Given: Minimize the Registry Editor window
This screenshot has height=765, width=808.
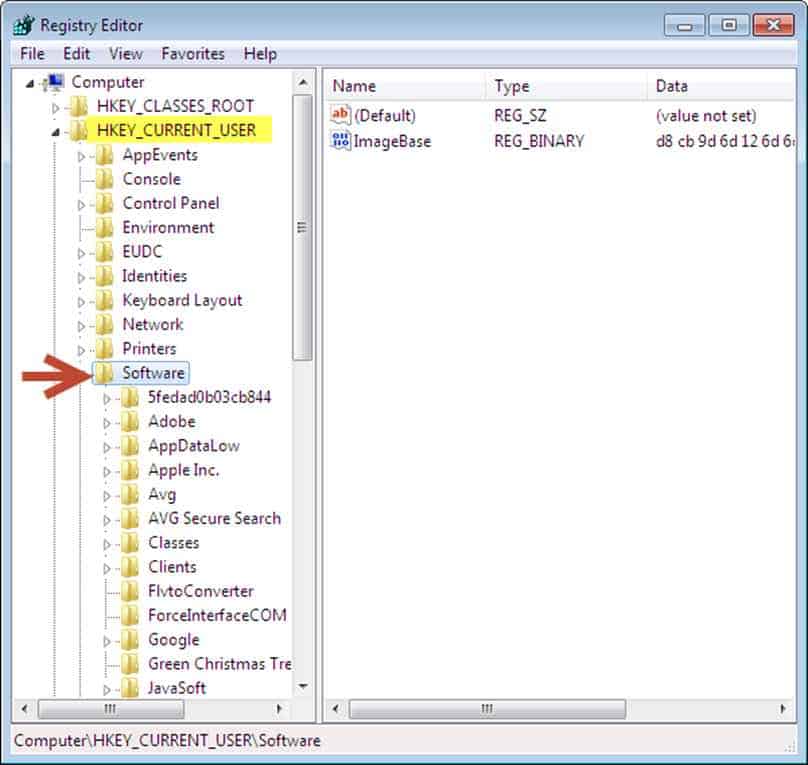Looking at the screenshot, I should (x=684, y=25).
